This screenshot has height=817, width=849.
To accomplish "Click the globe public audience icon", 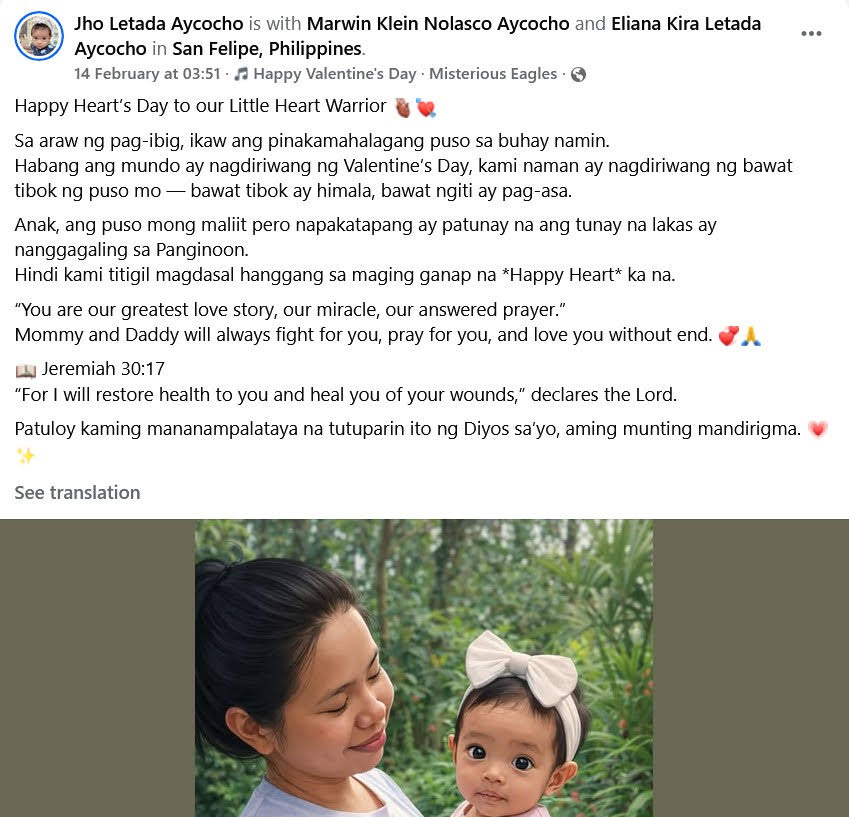I will (x=578, y=74).
